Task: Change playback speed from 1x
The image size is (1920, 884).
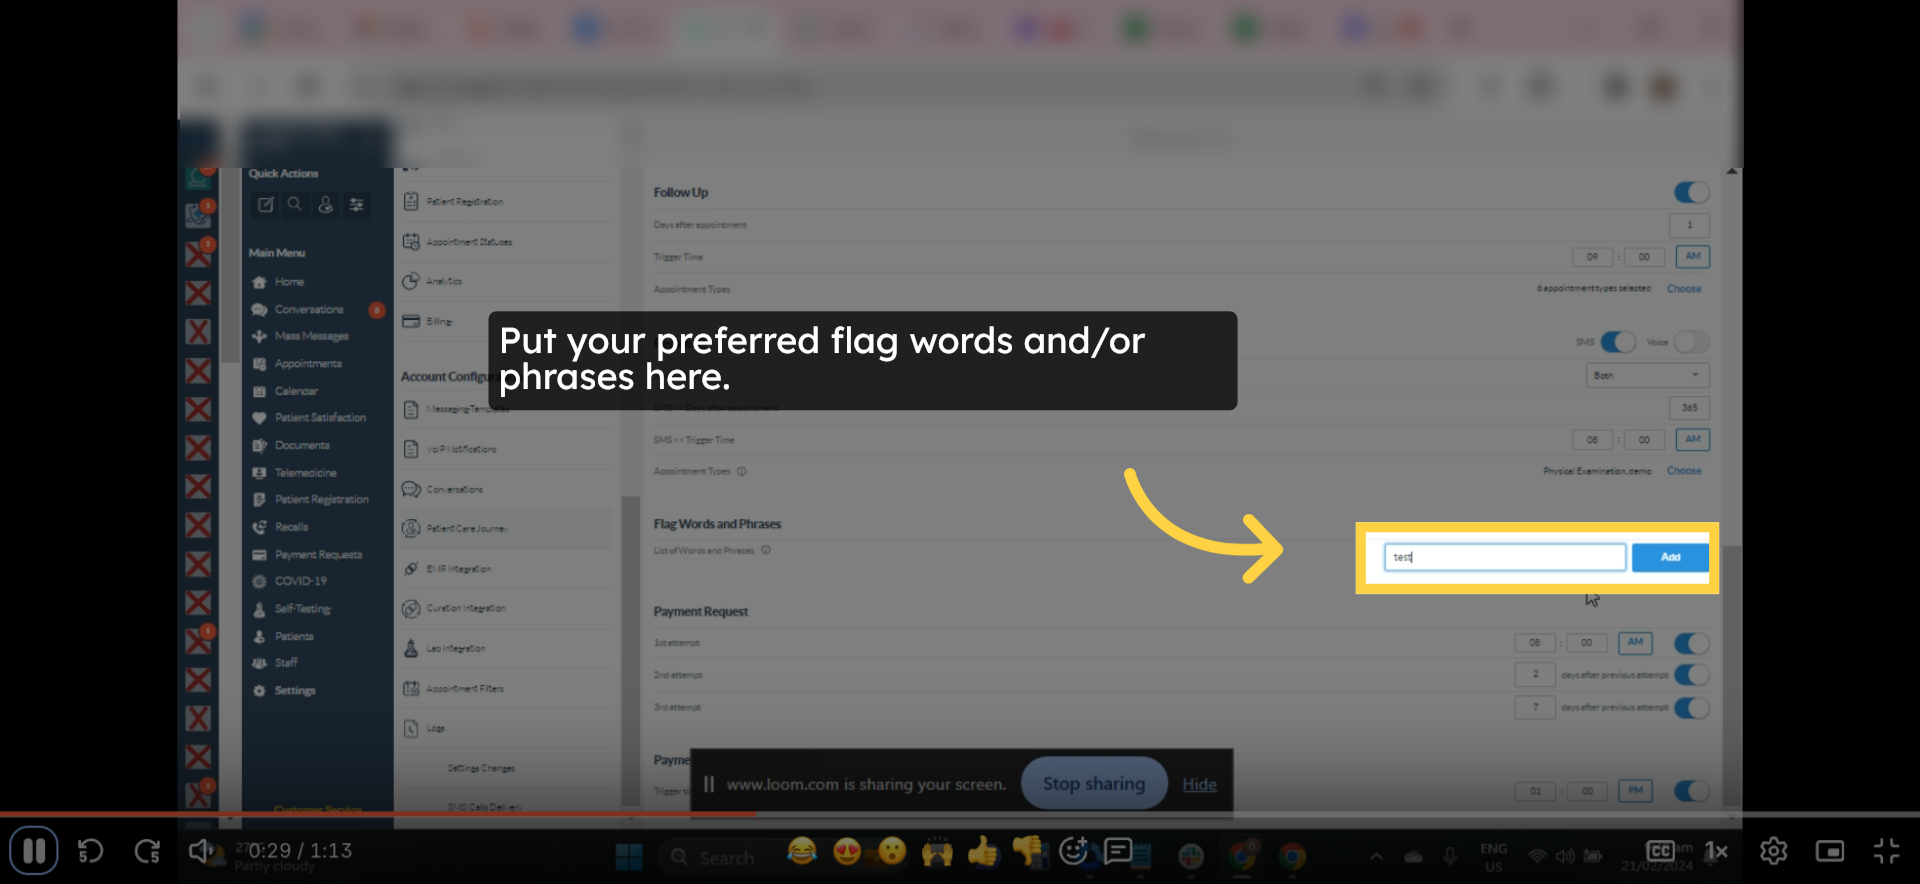Action: pos(1716,851)
